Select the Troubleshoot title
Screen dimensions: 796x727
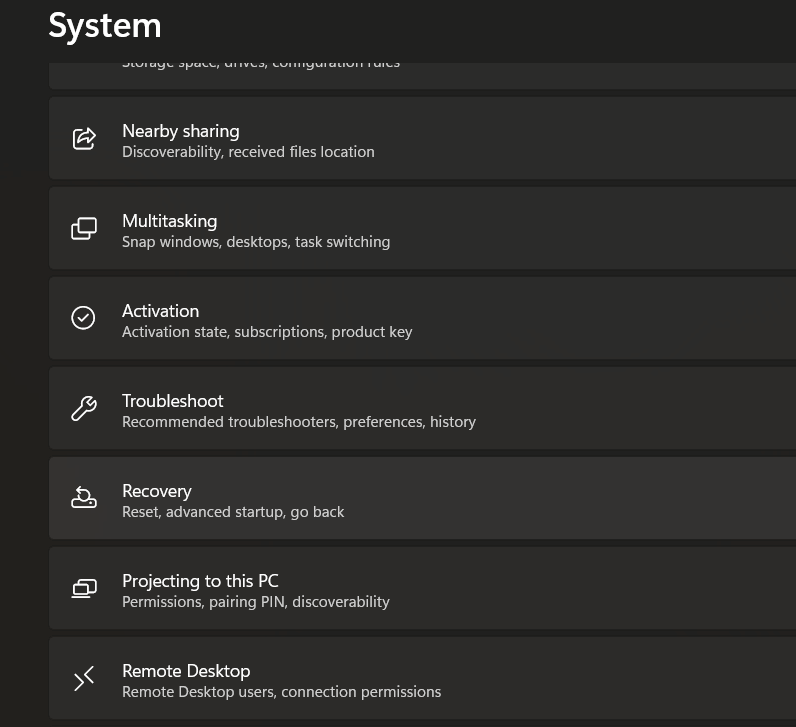172,401
